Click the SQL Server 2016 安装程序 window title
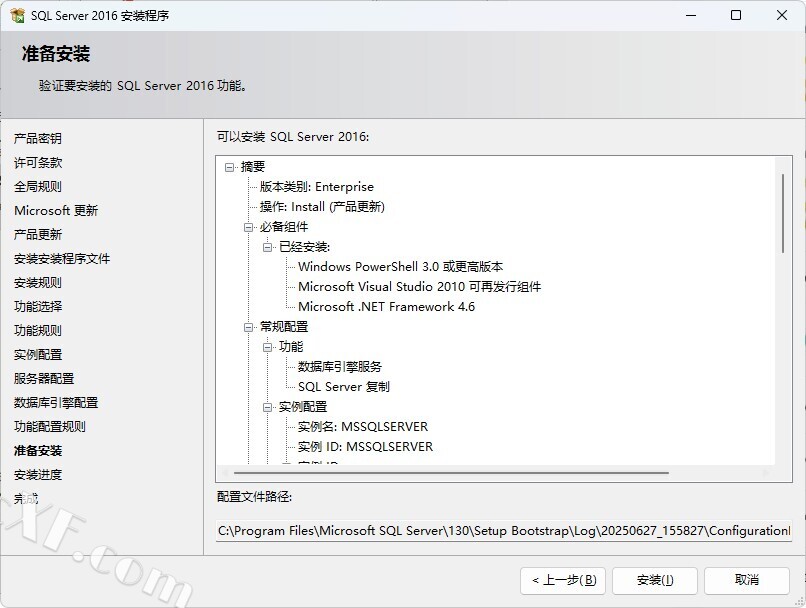Screen dimensions: 806x608 point(100,15)
